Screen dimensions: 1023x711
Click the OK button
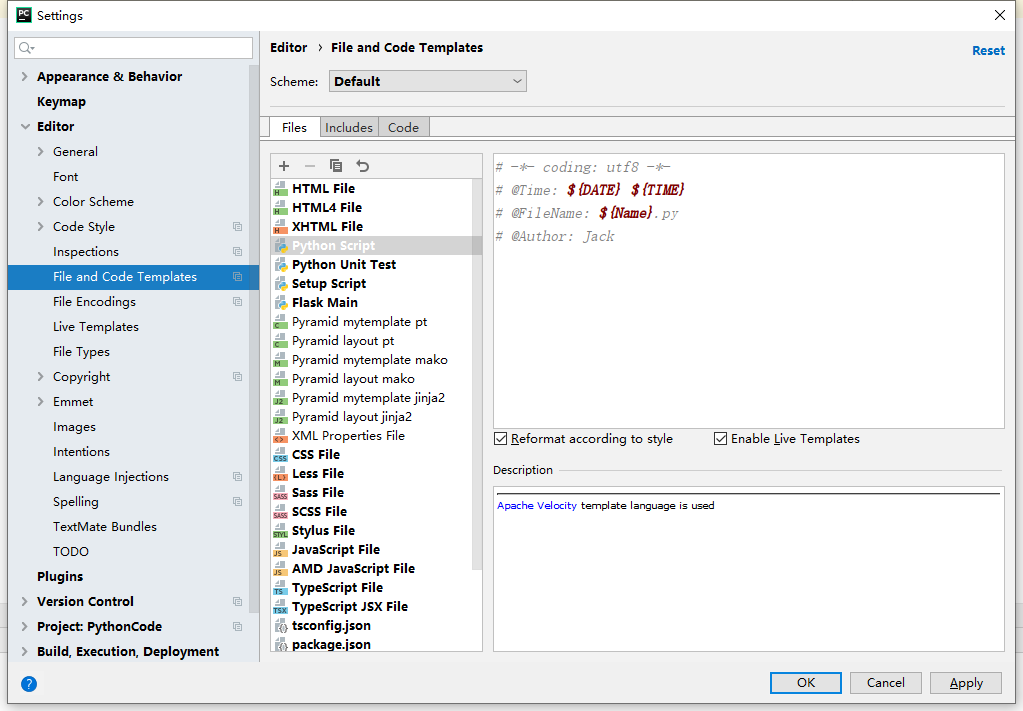click(806, 683)
